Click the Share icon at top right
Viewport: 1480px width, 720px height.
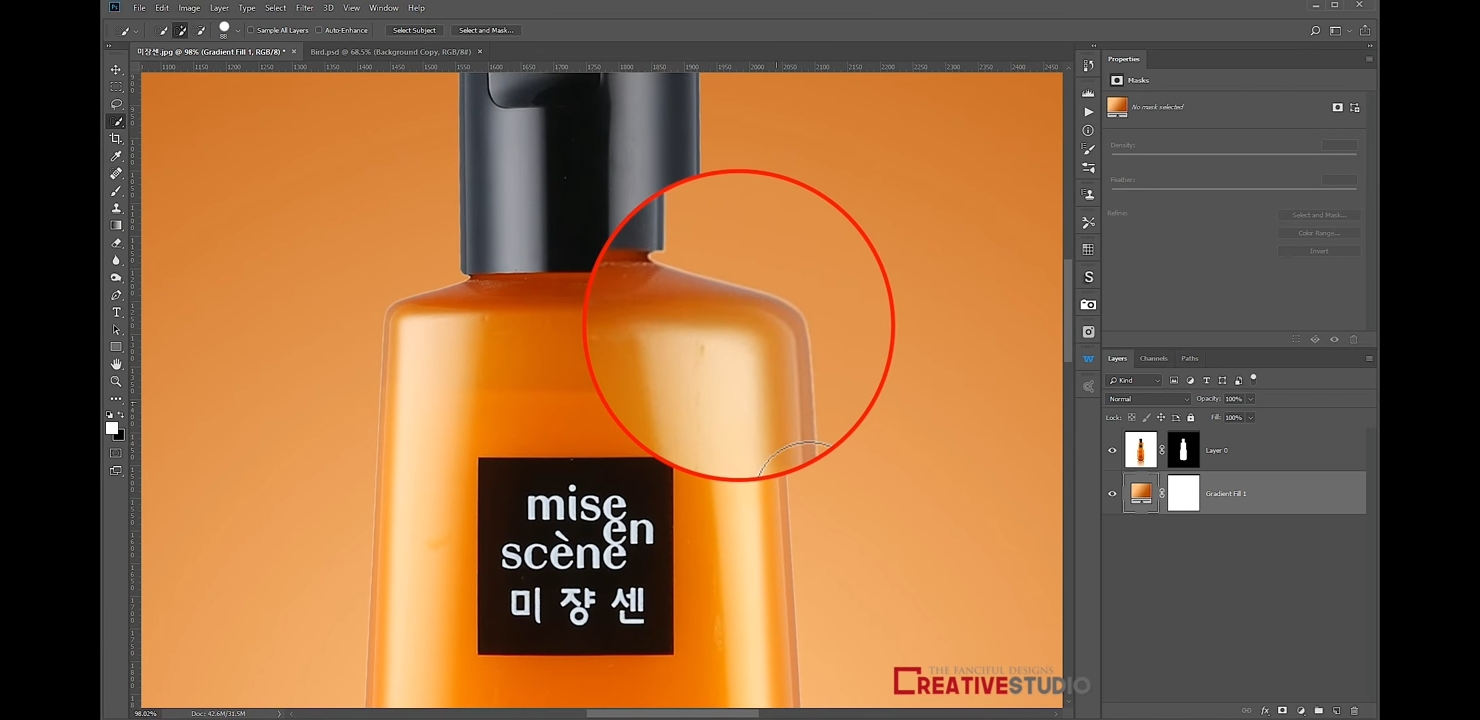(1365, 31)
